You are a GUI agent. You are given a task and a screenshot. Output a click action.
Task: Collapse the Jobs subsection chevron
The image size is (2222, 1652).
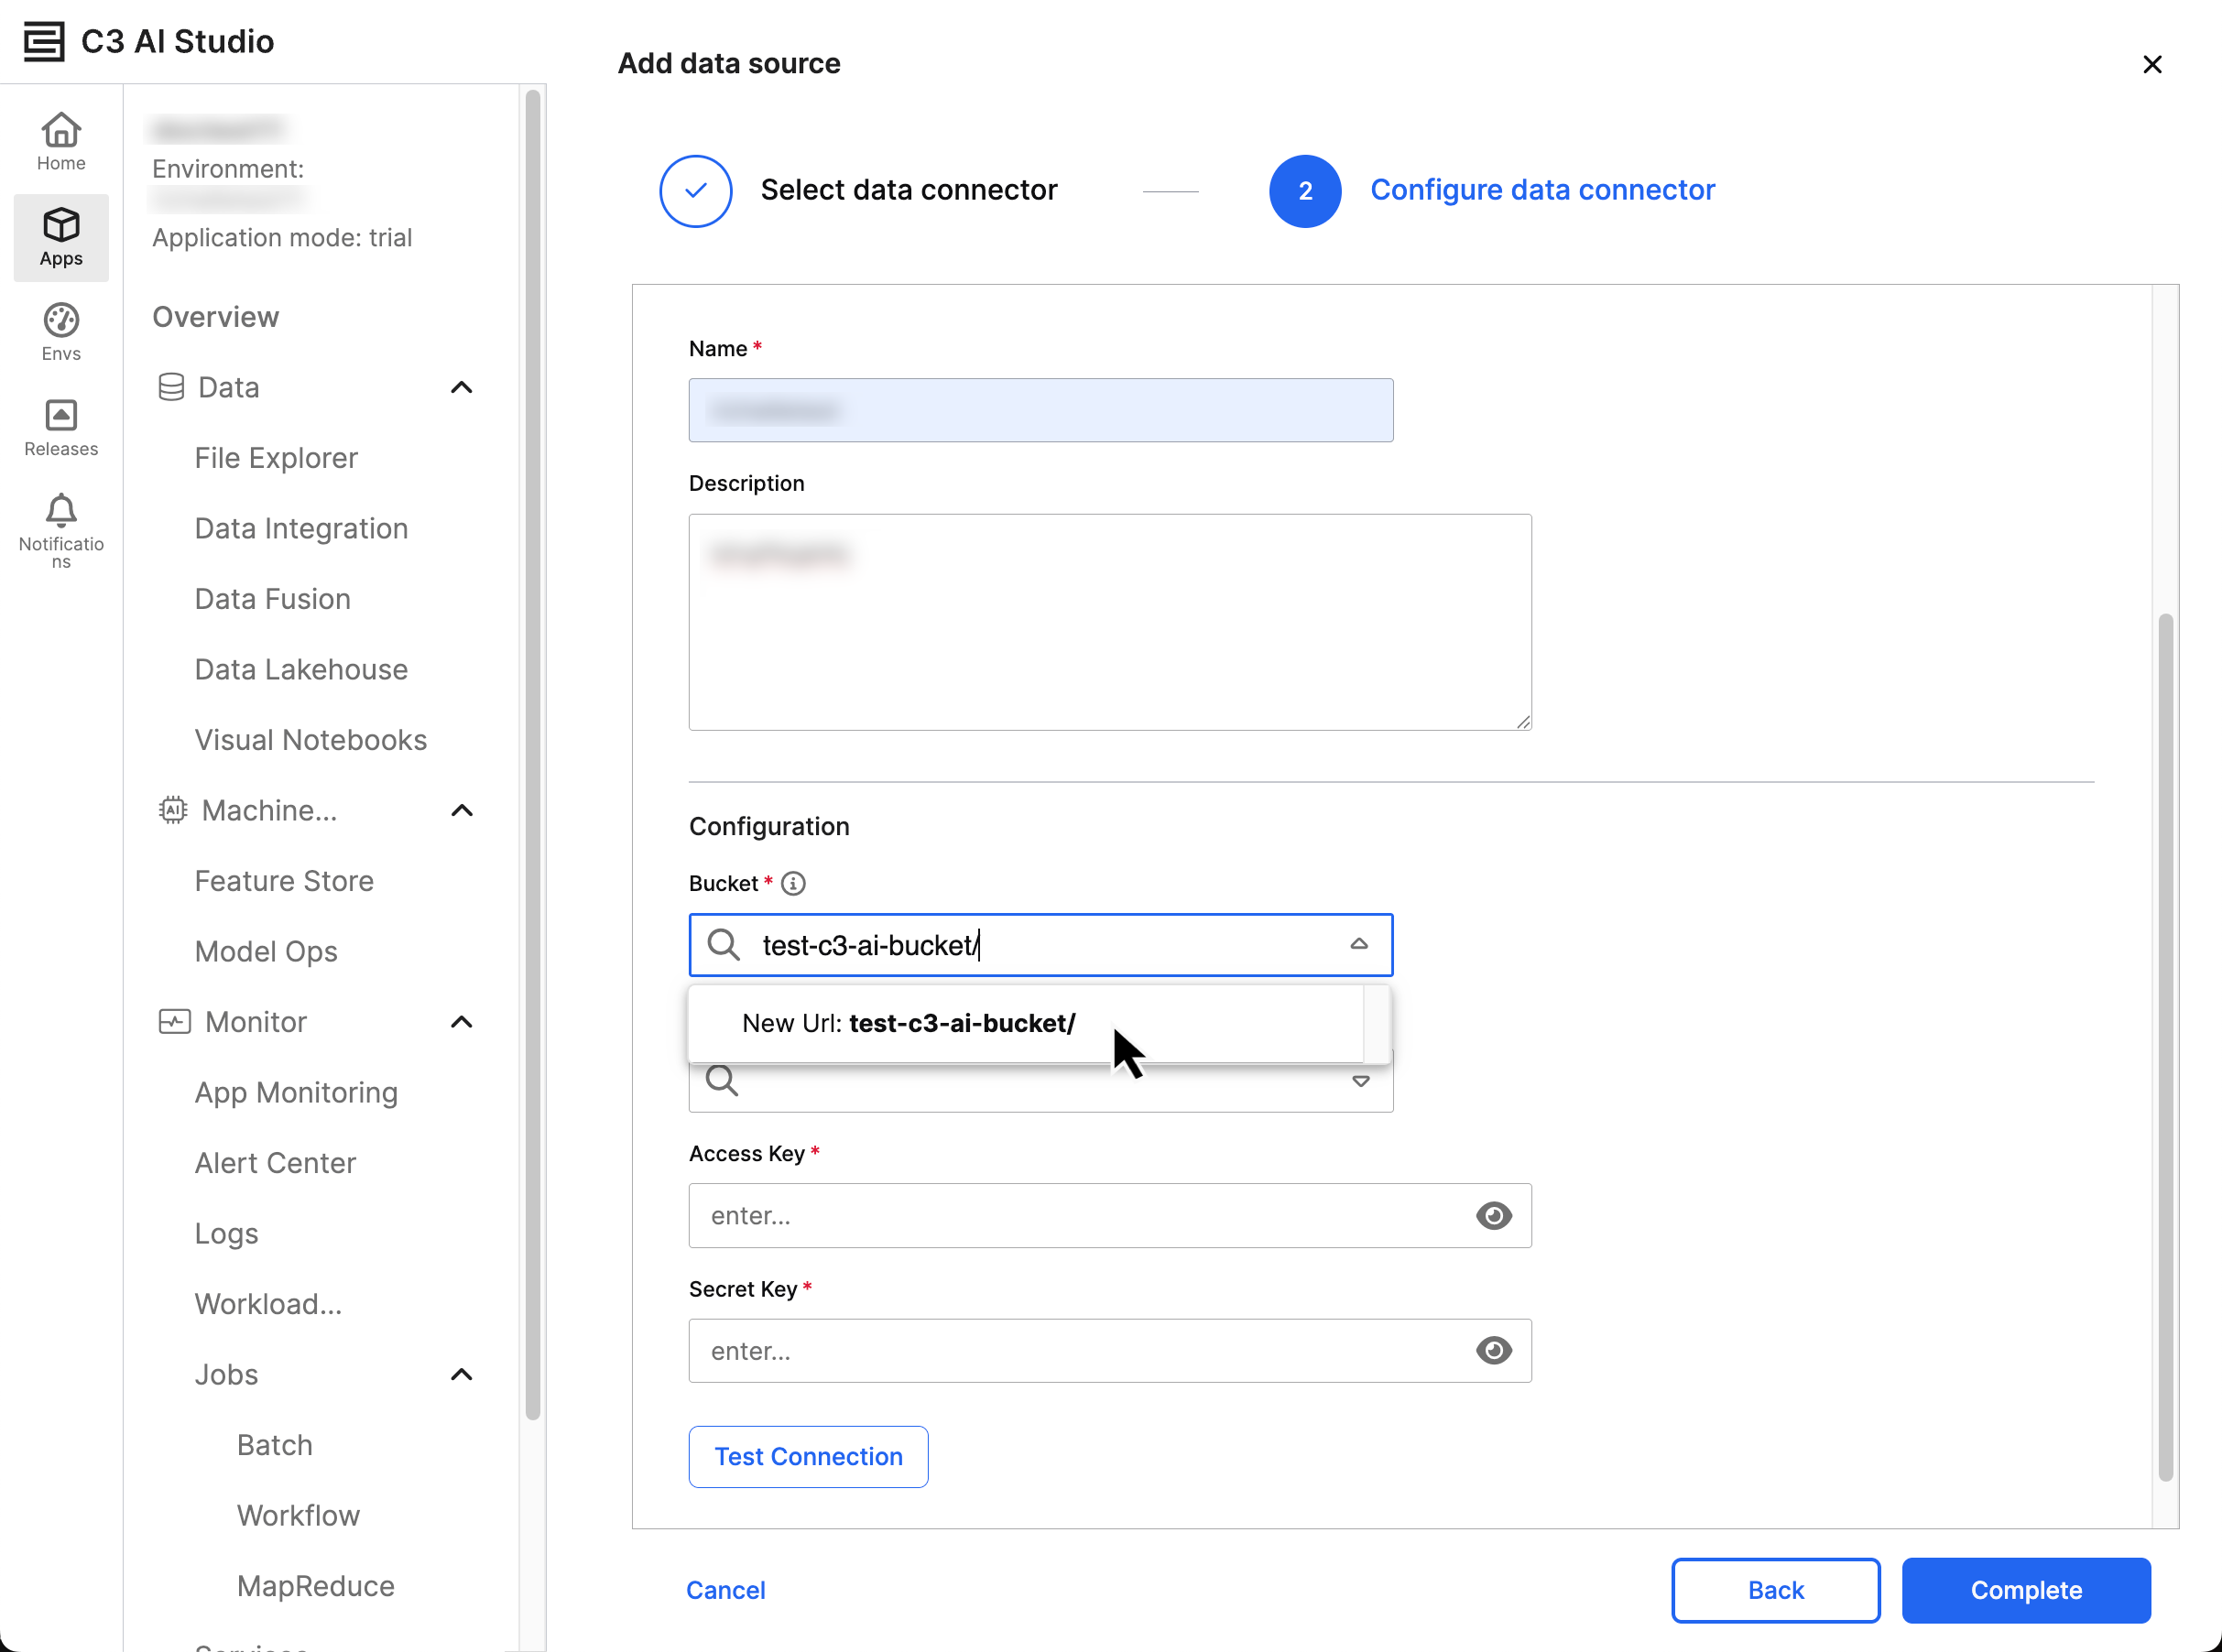coord(461,1374)
